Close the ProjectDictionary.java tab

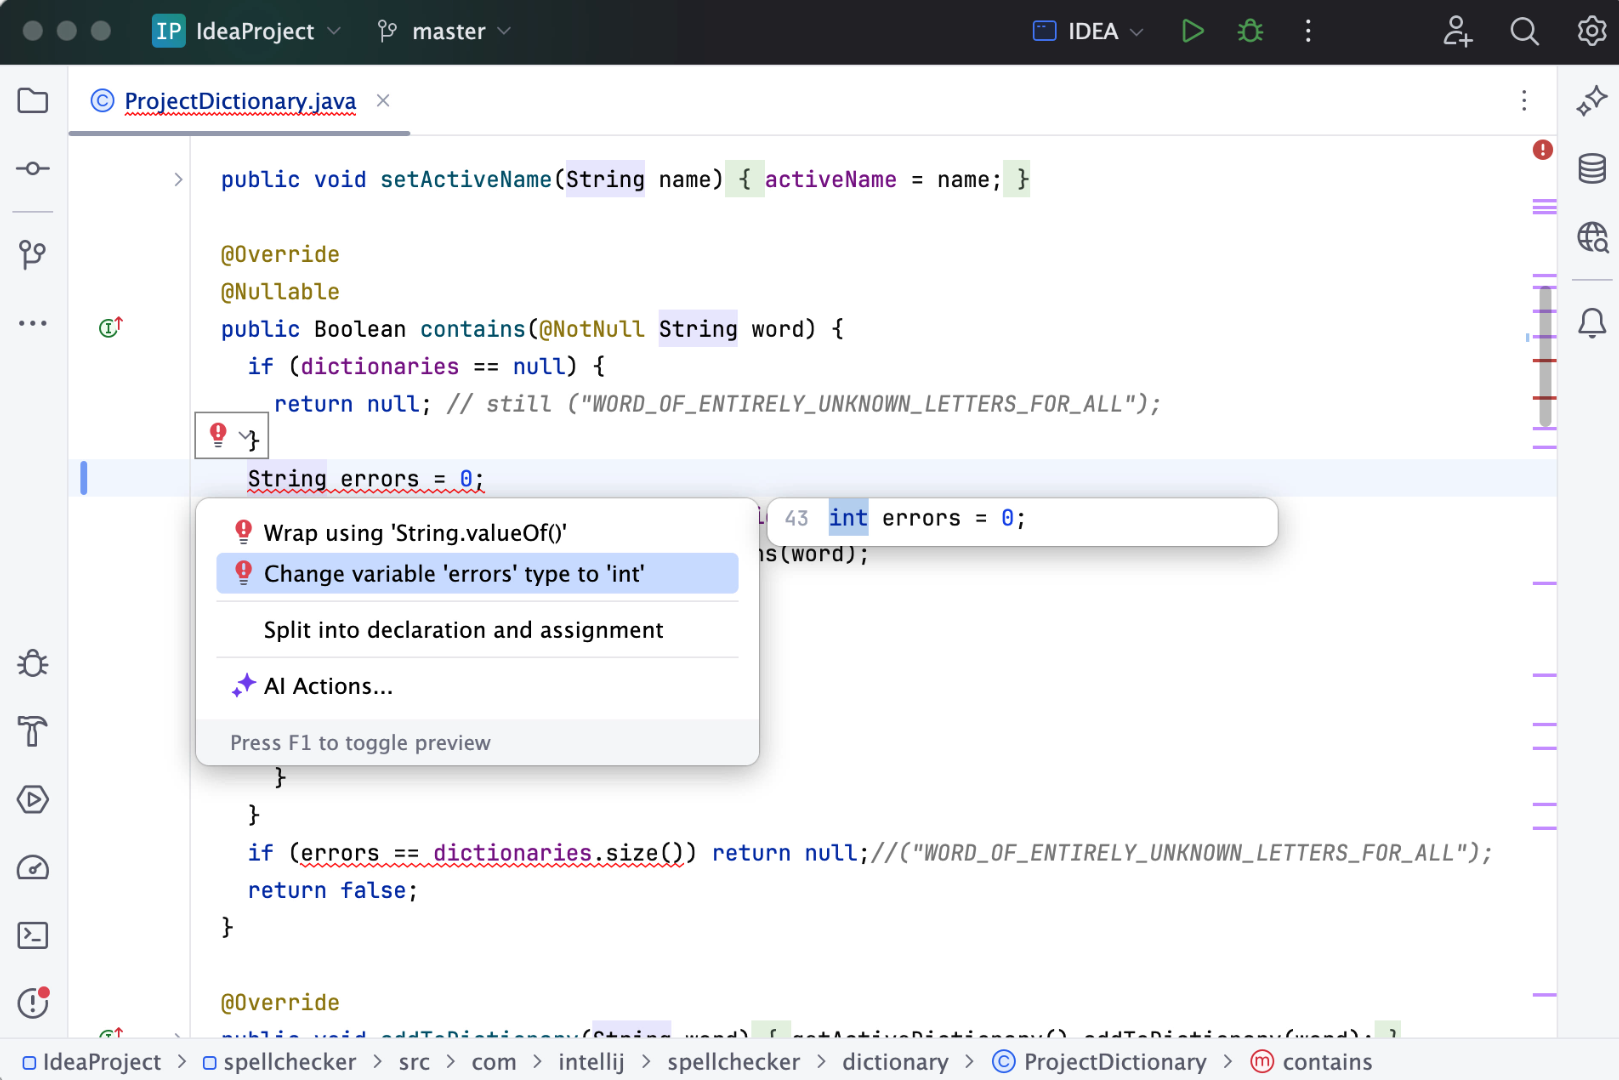383,100
